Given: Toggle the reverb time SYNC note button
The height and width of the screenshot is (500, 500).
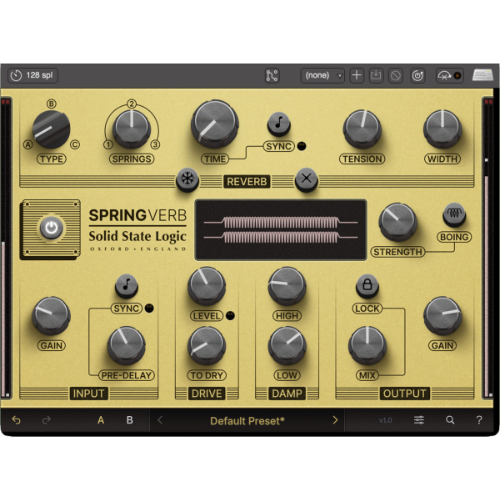Looking at the screenshot, I should 279,124.
